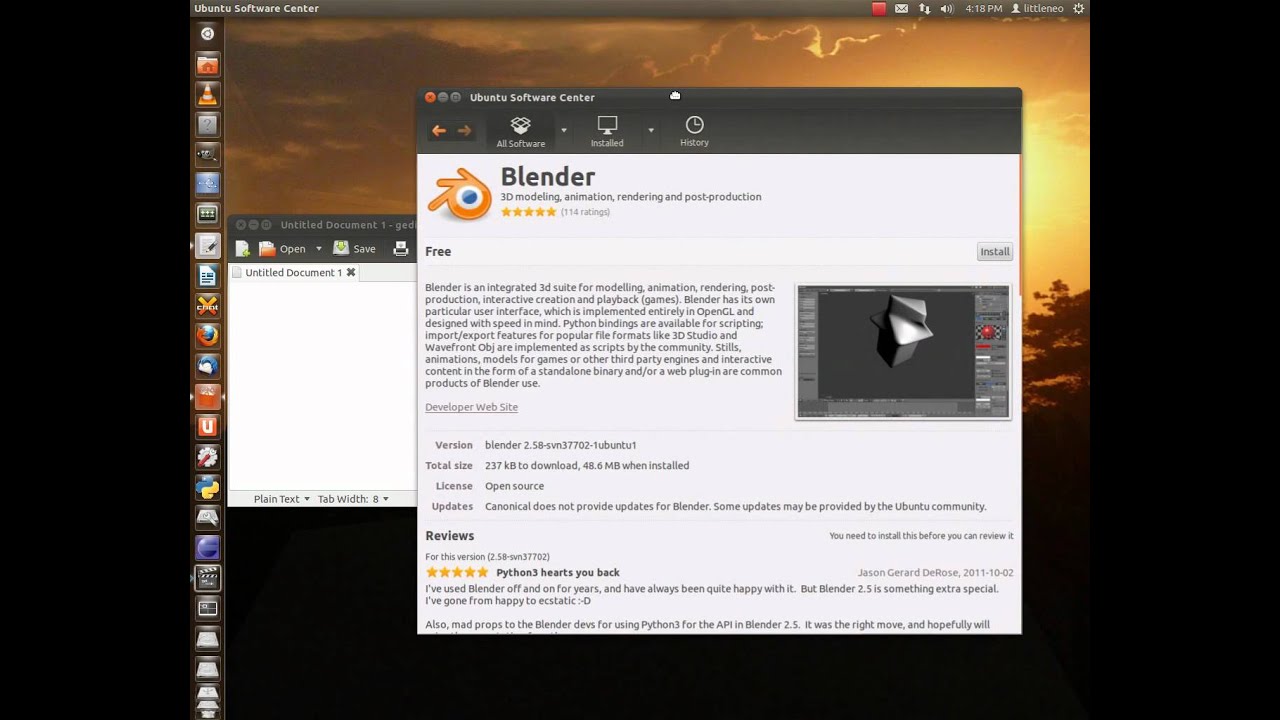Viewport: 1280px width, 720px height.
Task: Open the Tab Width dropdown in gedit
Action: (353, 499)
